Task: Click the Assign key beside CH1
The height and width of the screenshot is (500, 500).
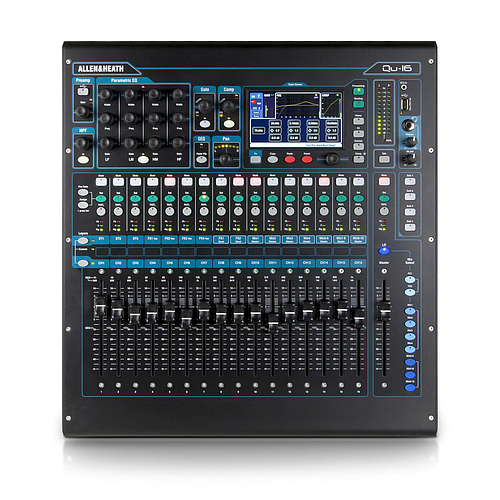Action: coord(83,205)
